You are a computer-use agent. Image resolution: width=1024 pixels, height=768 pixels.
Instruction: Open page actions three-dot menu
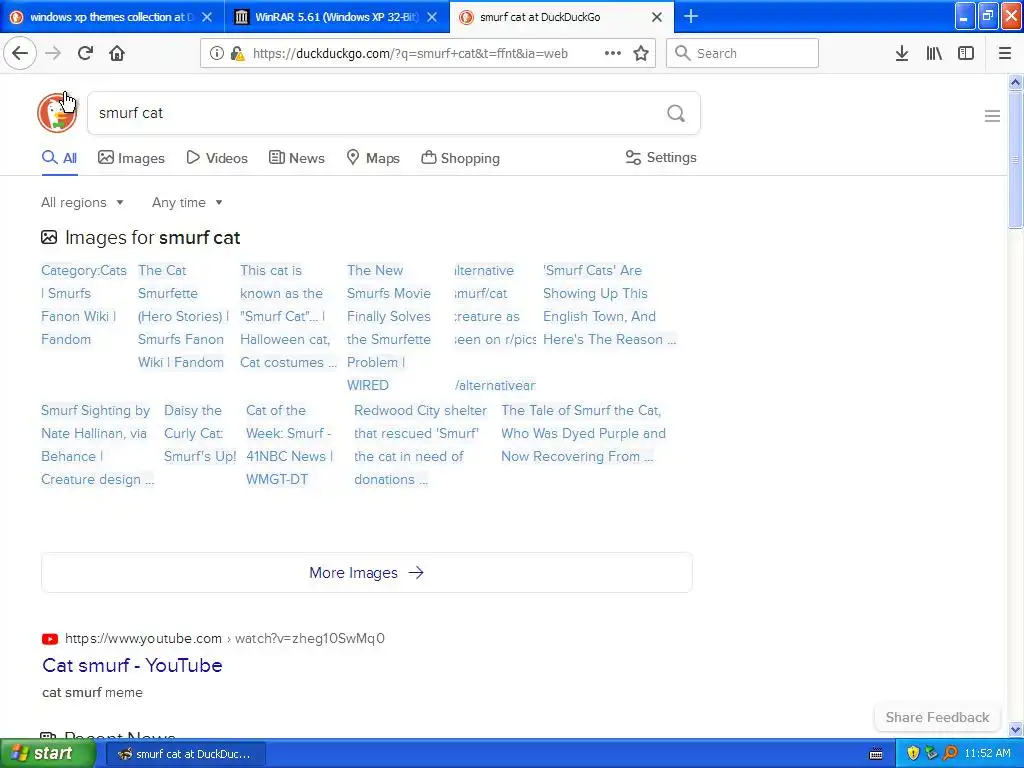click(613, 53)
